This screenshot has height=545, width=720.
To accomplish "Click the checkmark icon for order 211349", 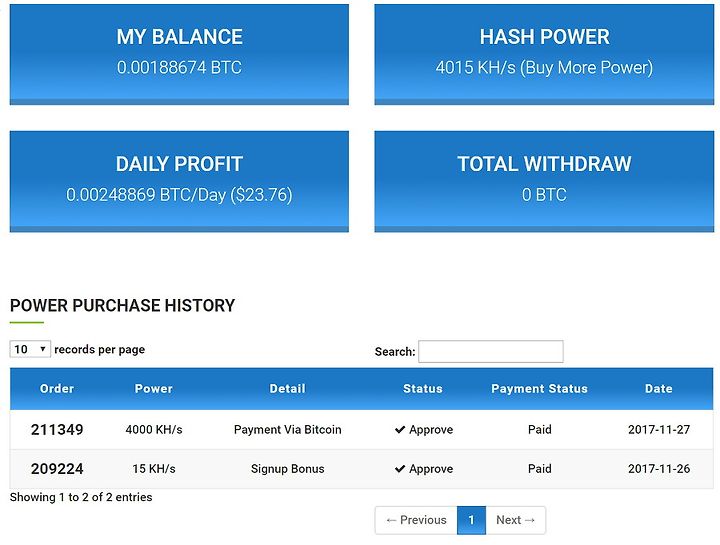I will tap(400, 430).
